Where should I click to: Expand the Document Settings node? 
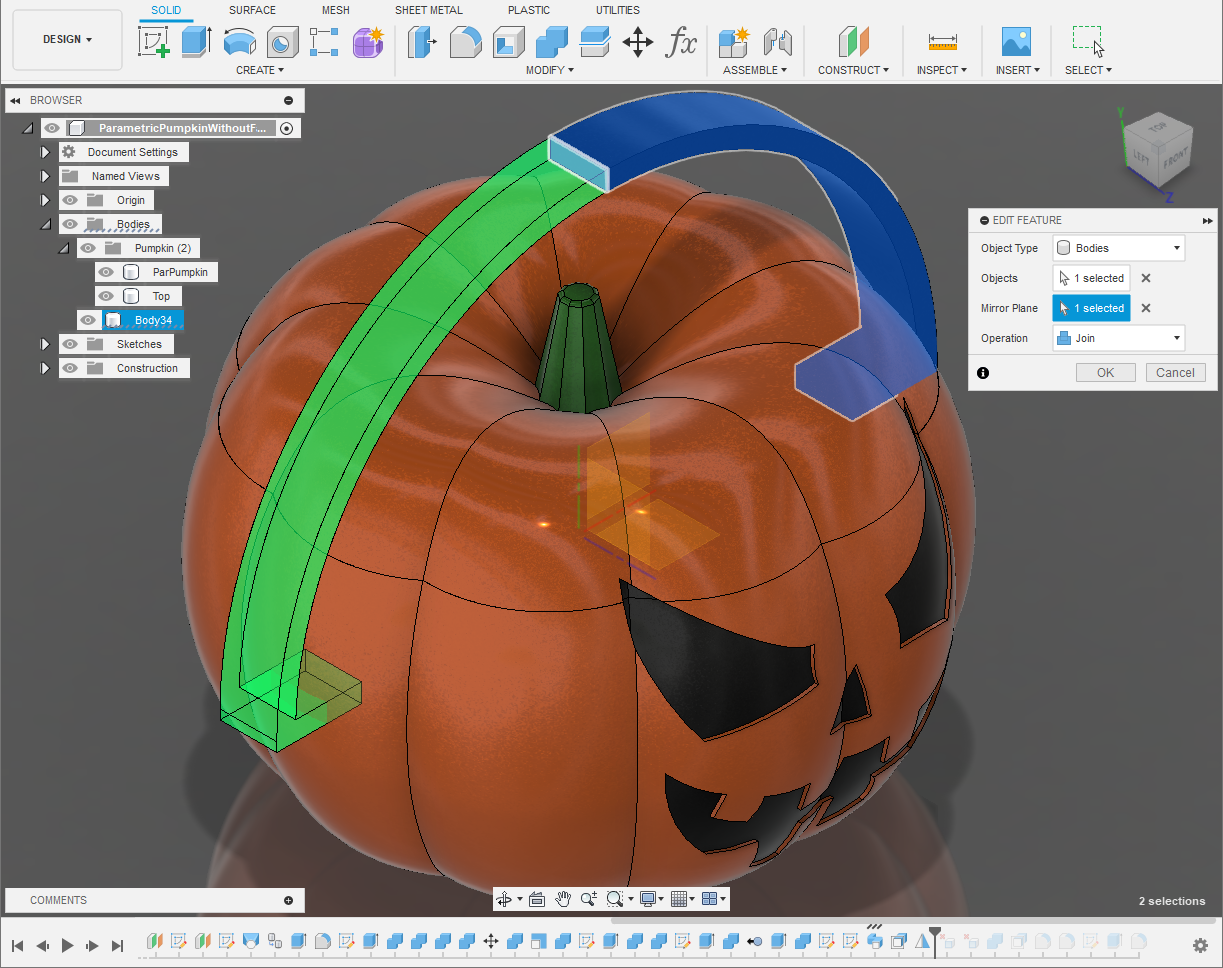pyautogui.click(x=45, y=152)
